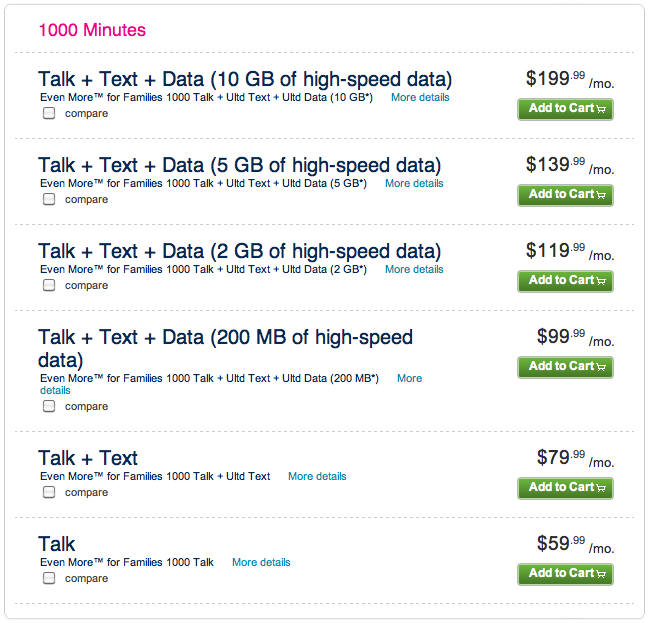Check compare box for the 10 GB plan
This screenshot has width=649, height=623.
point(49,114)
